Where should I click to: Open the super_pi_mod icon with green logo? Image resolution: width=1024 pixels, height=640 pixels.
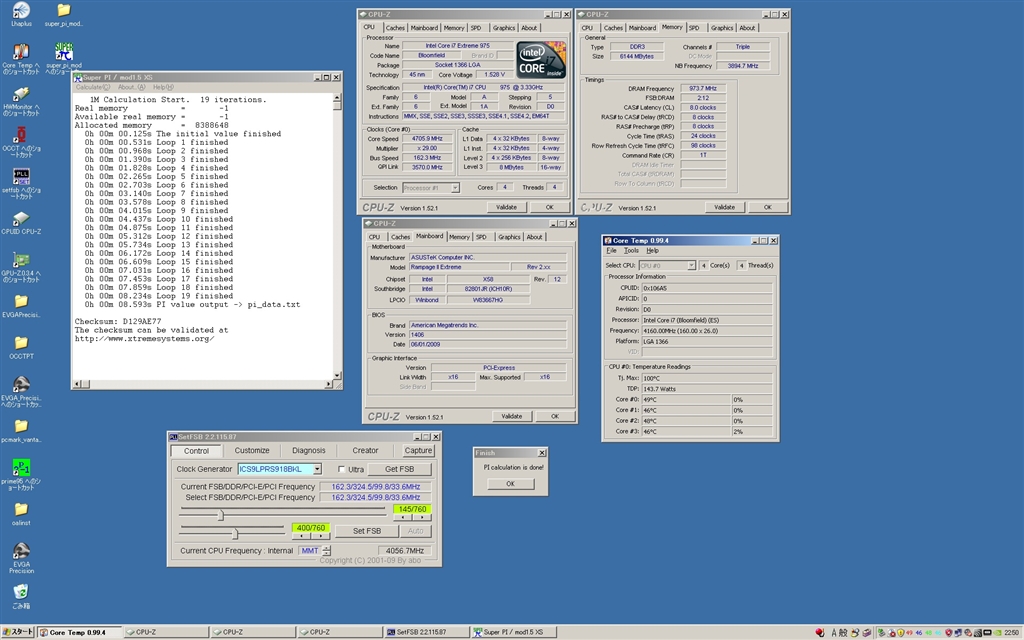point(64,50)
